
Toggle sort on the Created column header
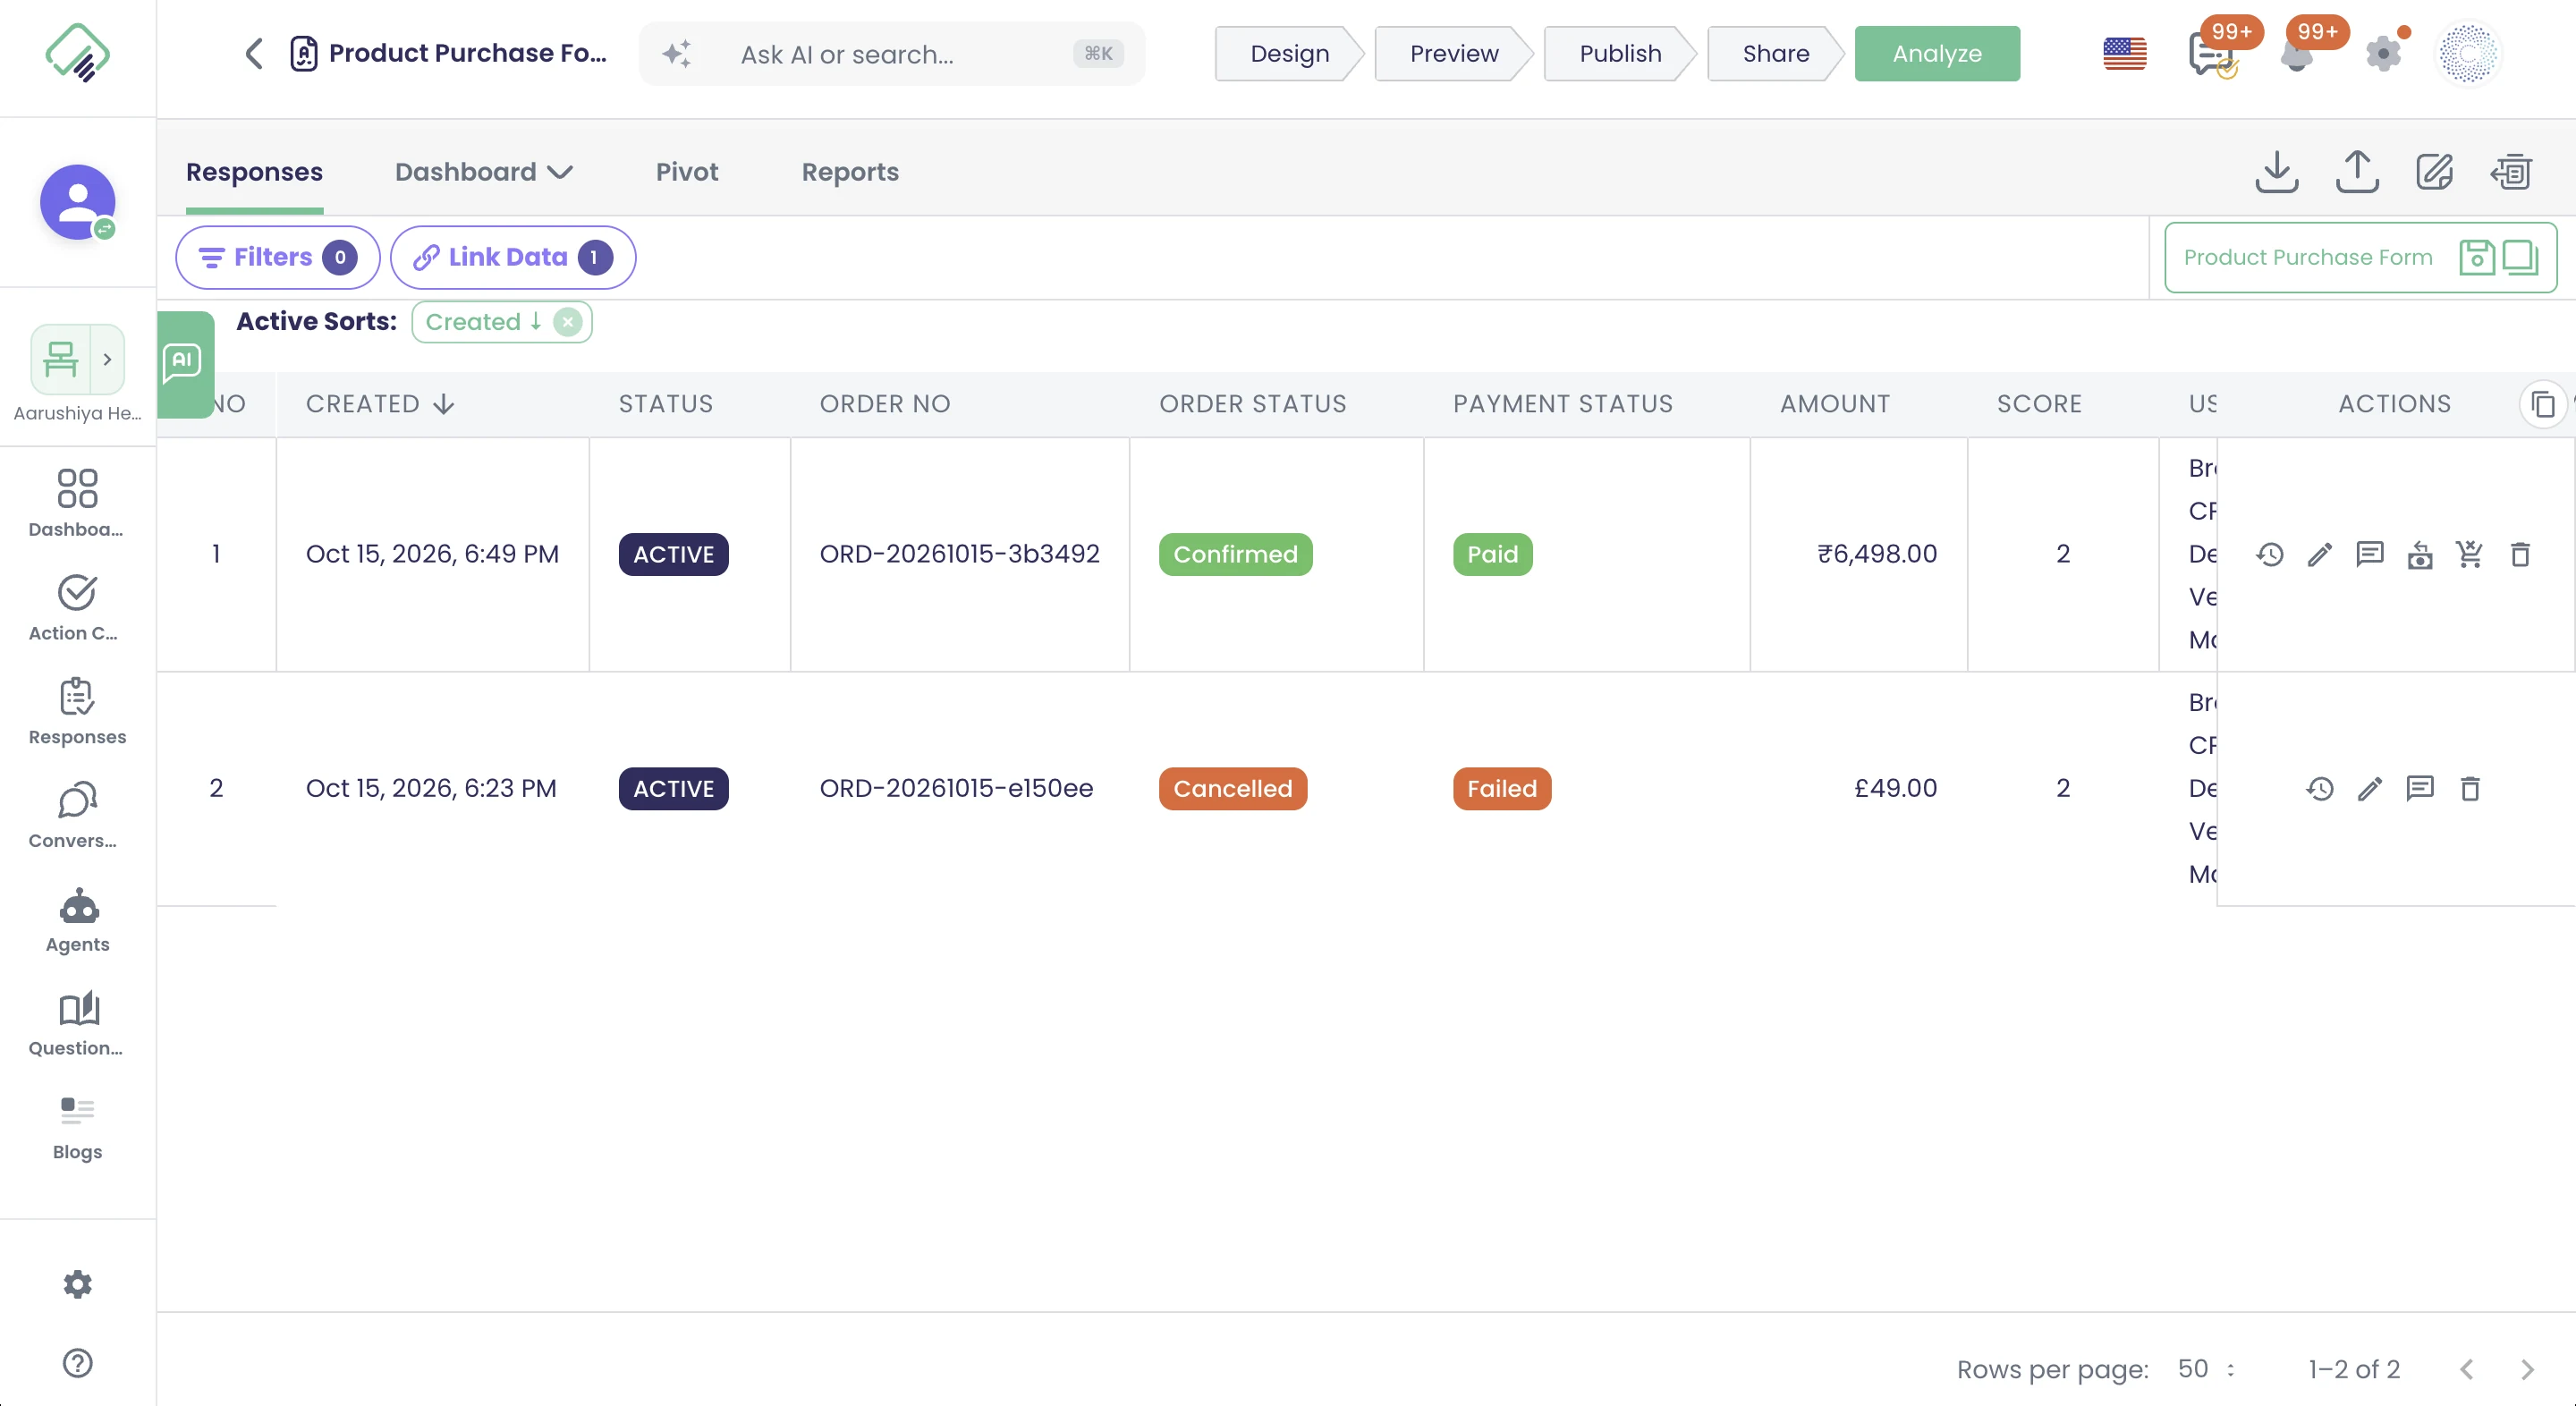pos(380,404)
